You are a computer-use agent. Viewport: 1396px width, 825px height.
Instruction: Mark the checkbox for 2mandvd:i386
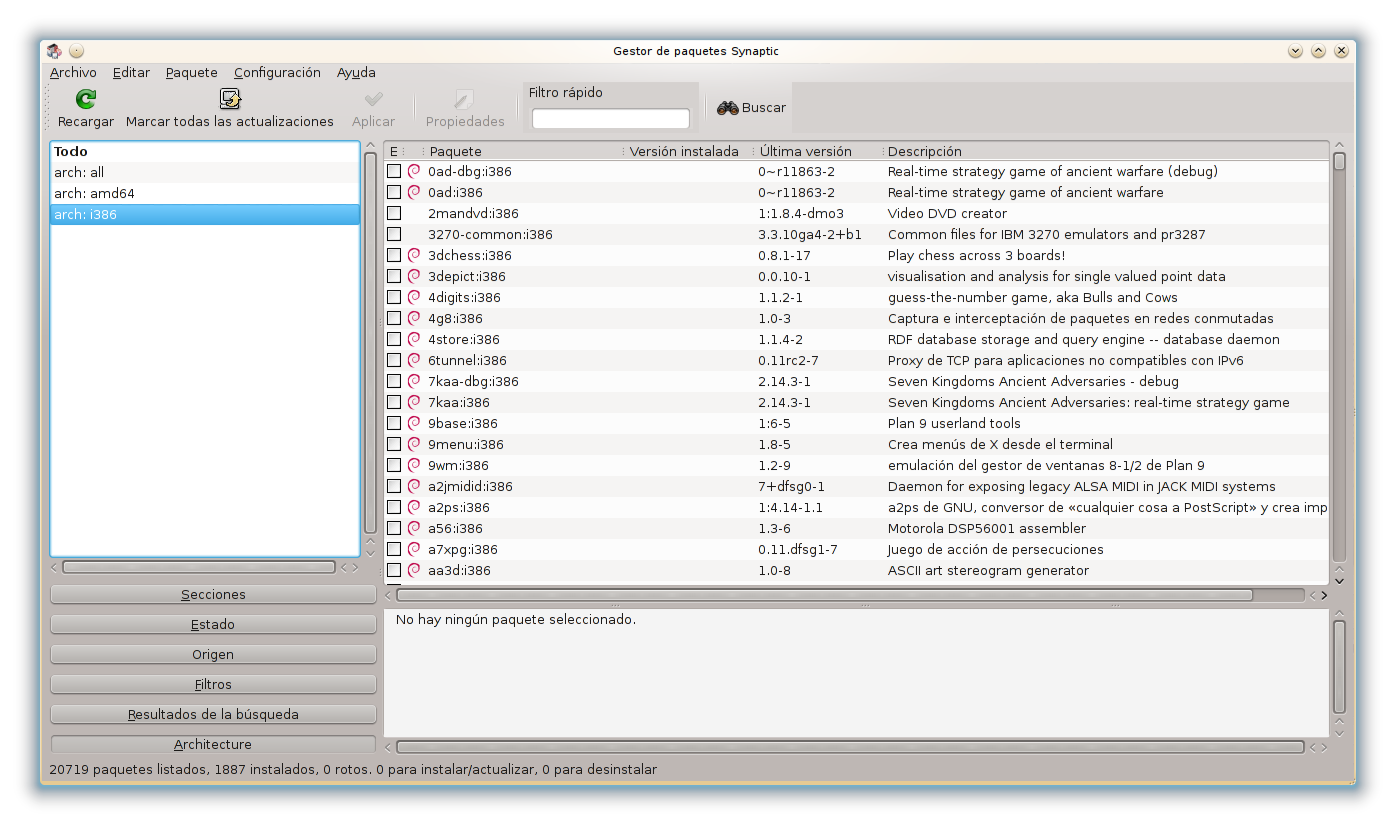(x=394, y=213)
